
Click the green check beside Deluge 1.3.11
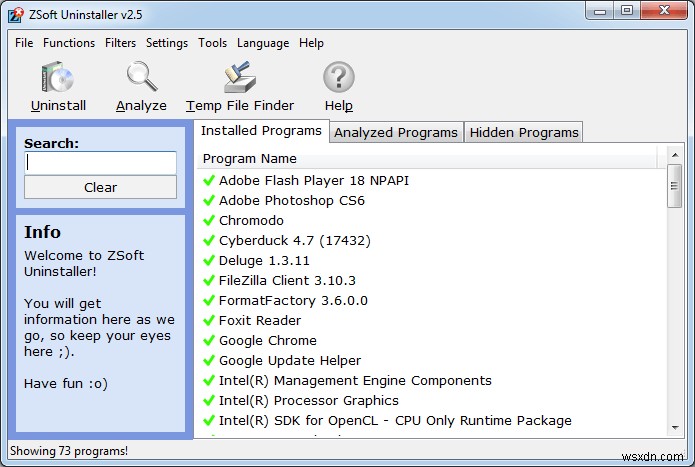pyautogui.click(x=209, y=260)
